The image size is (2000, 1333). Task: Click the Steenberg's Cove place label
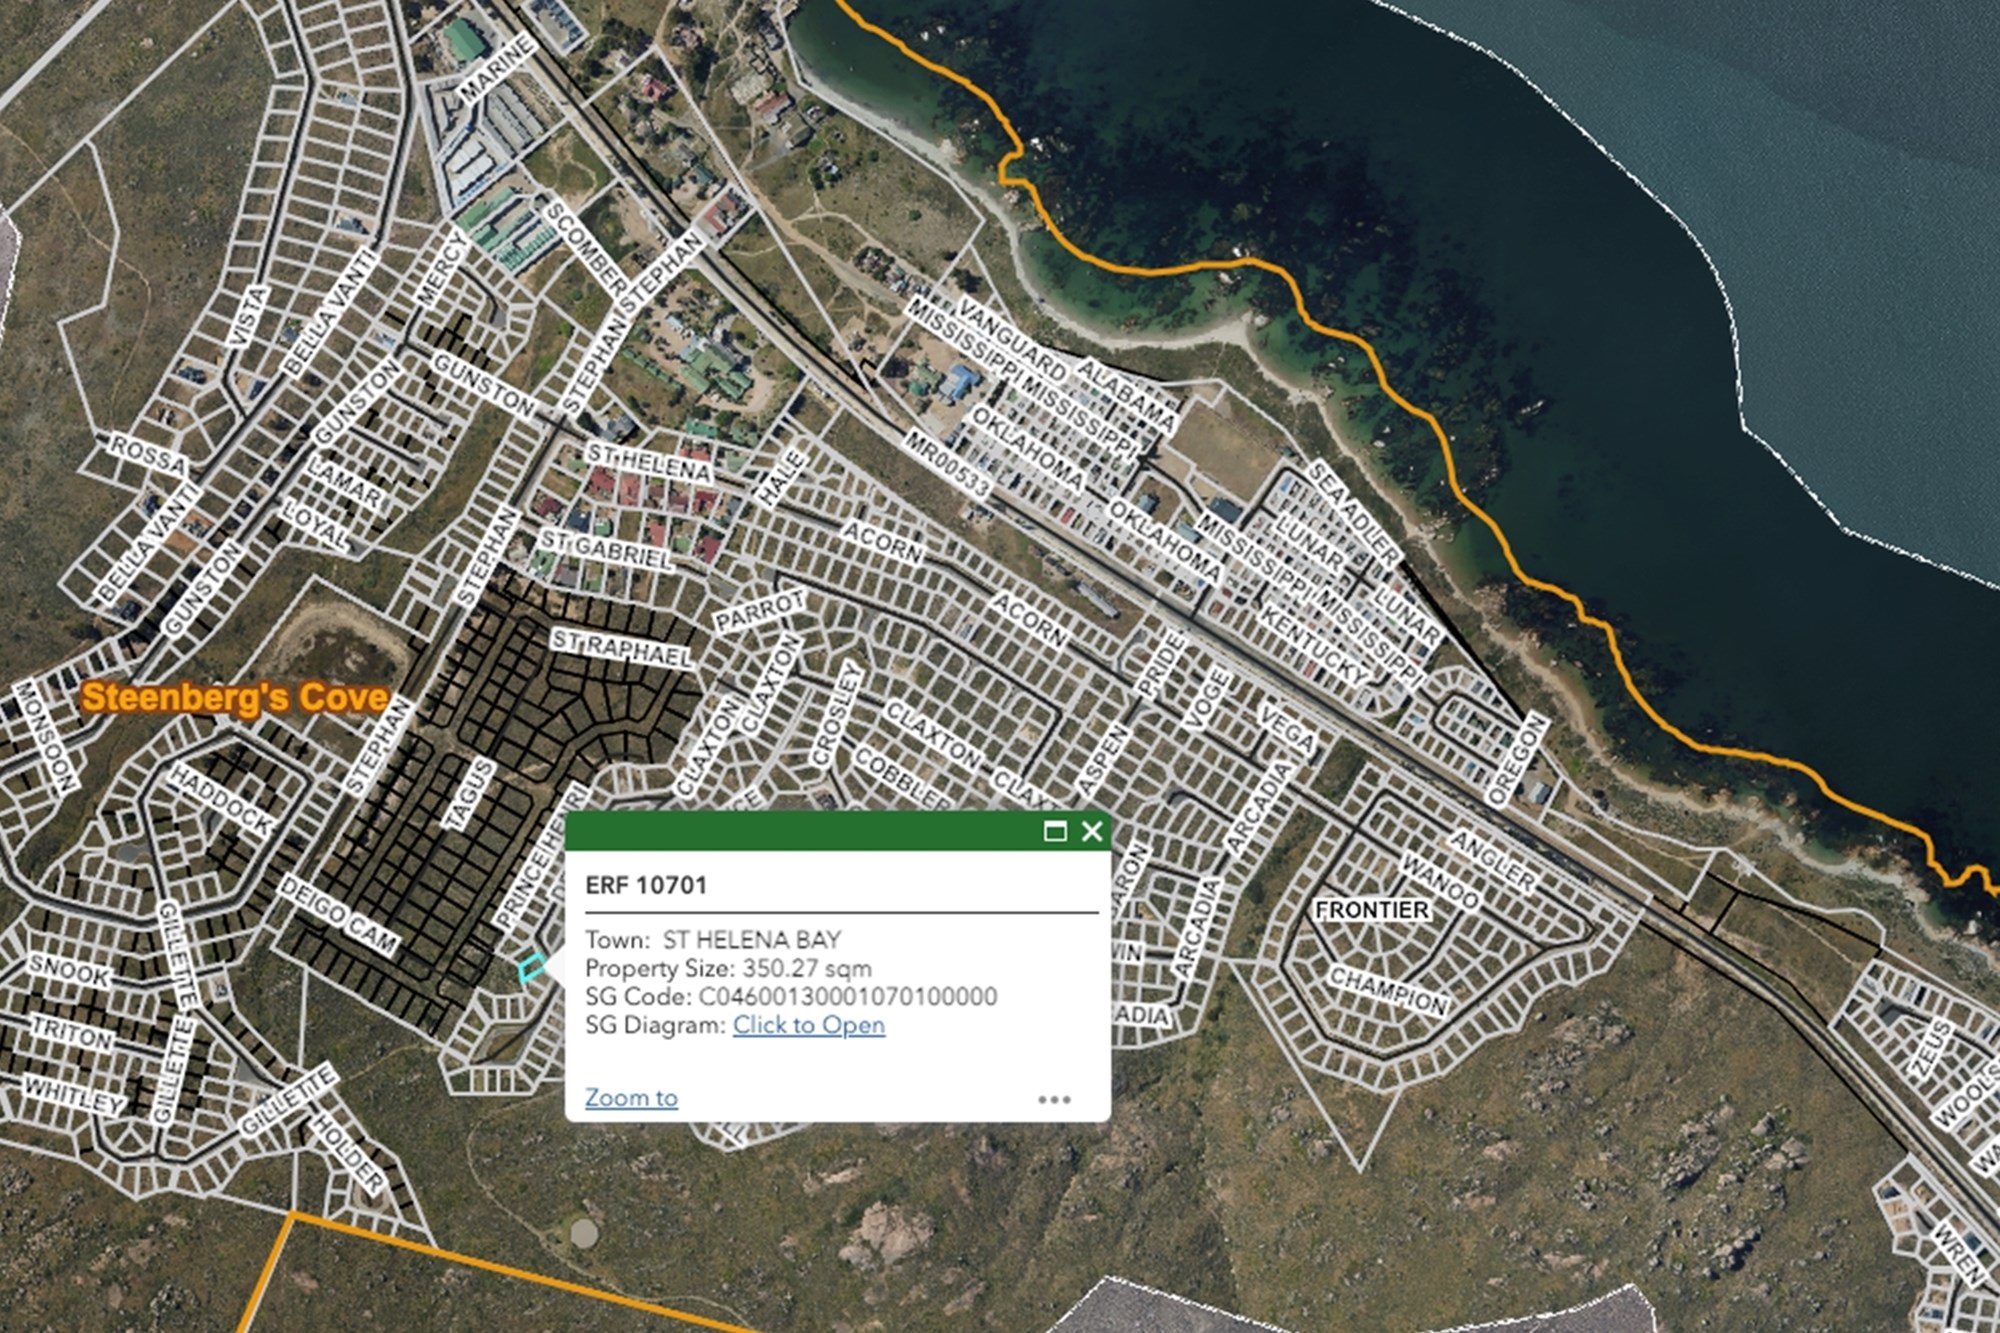point(235,697)
